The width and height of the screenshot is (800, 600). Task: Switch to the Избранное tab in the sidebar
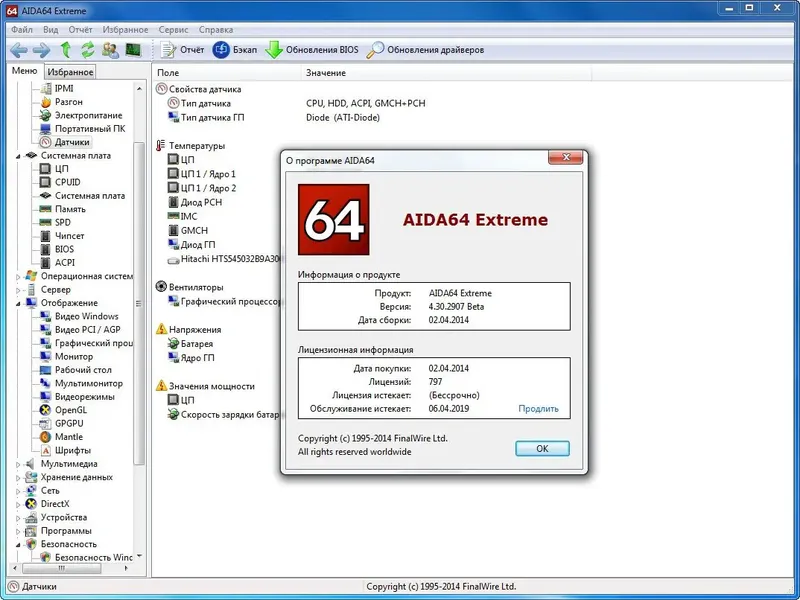(x=70, y=72)
